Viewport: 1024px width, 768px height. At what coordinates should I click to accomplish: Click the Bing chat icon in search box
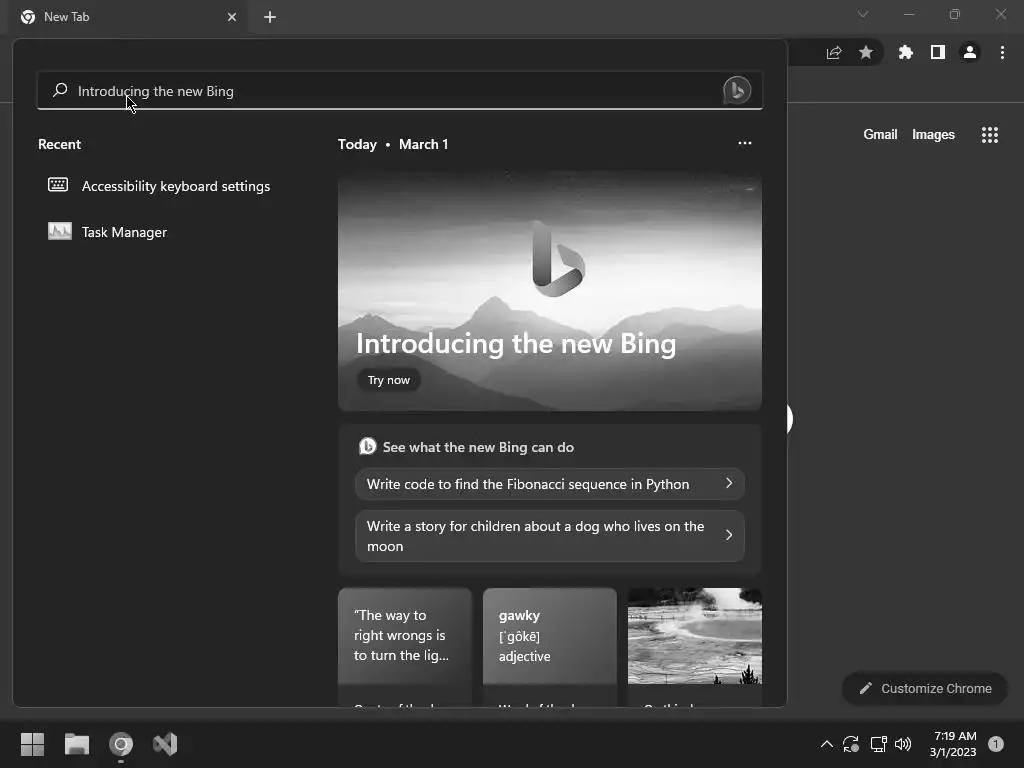pos(737,90)
